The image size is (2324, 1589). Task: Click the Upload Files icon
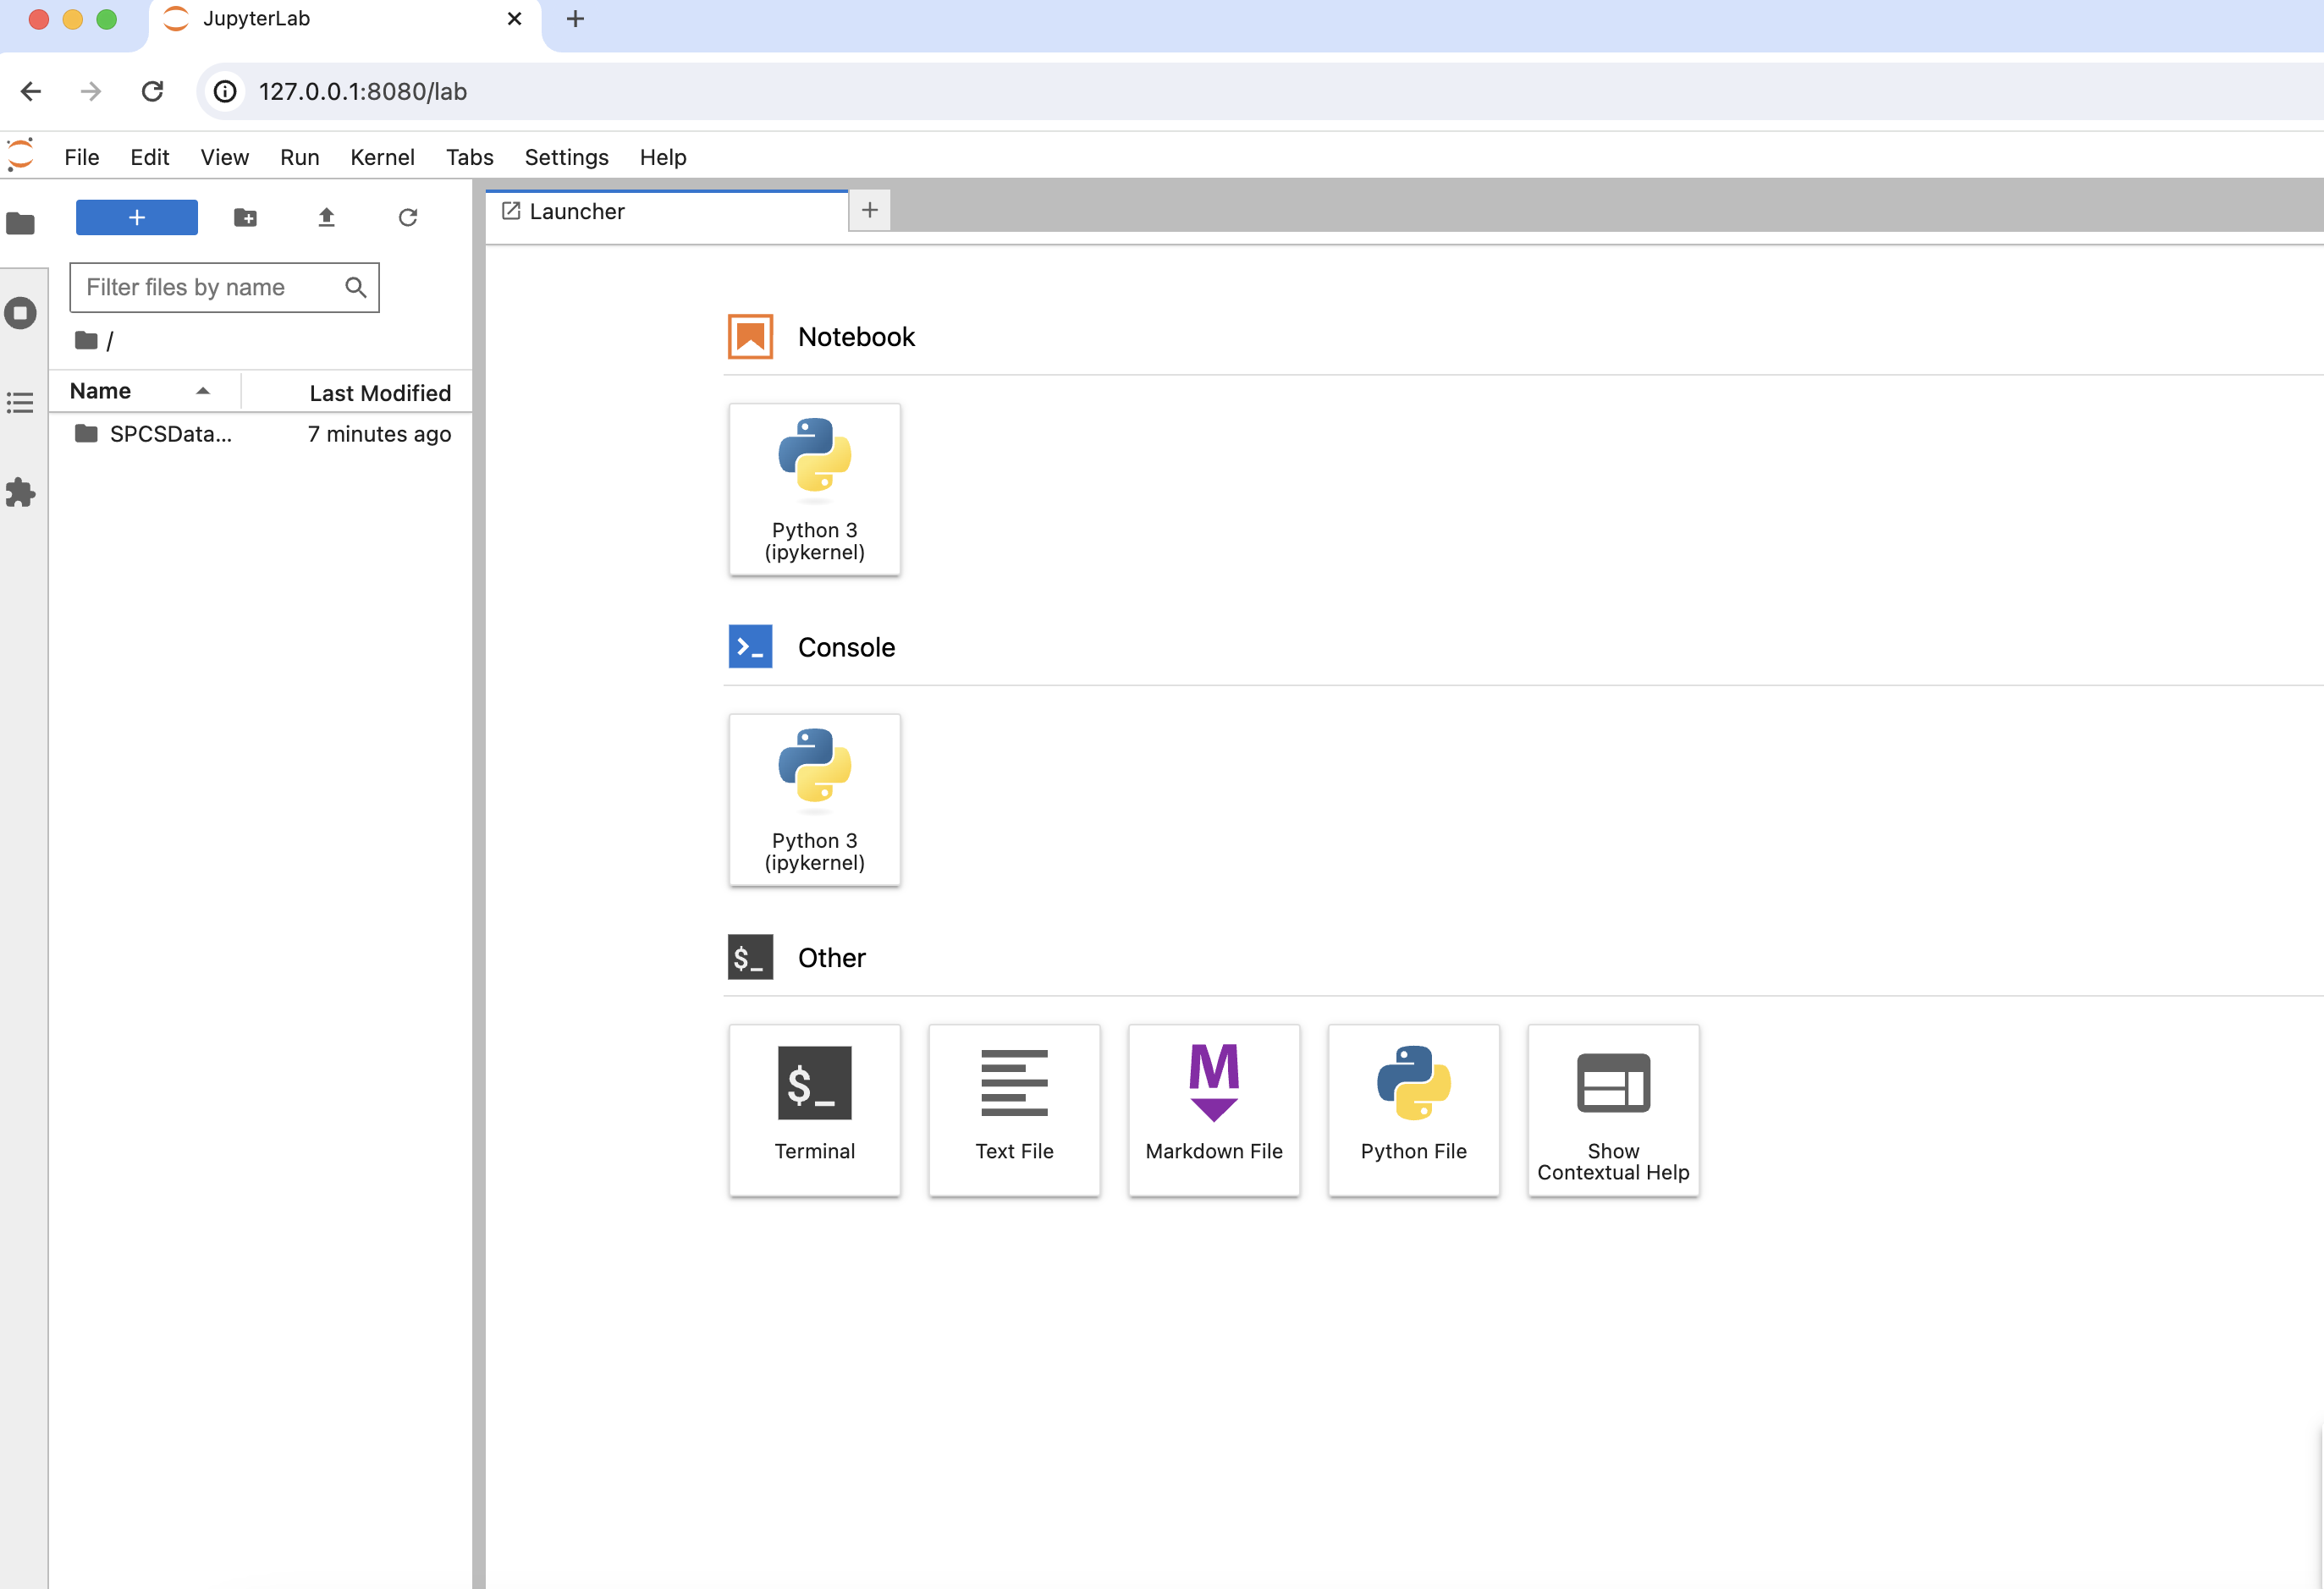[326, 217]
